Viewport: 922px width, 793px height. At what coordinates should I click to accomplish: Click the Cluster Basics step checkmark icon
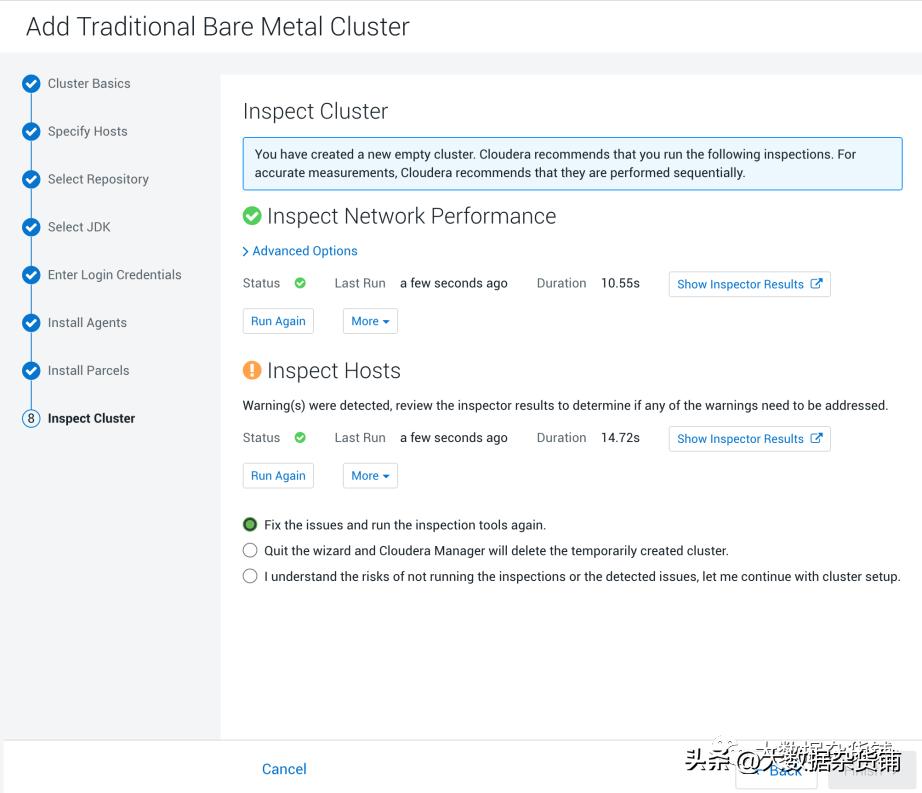[x=31, y=84]
